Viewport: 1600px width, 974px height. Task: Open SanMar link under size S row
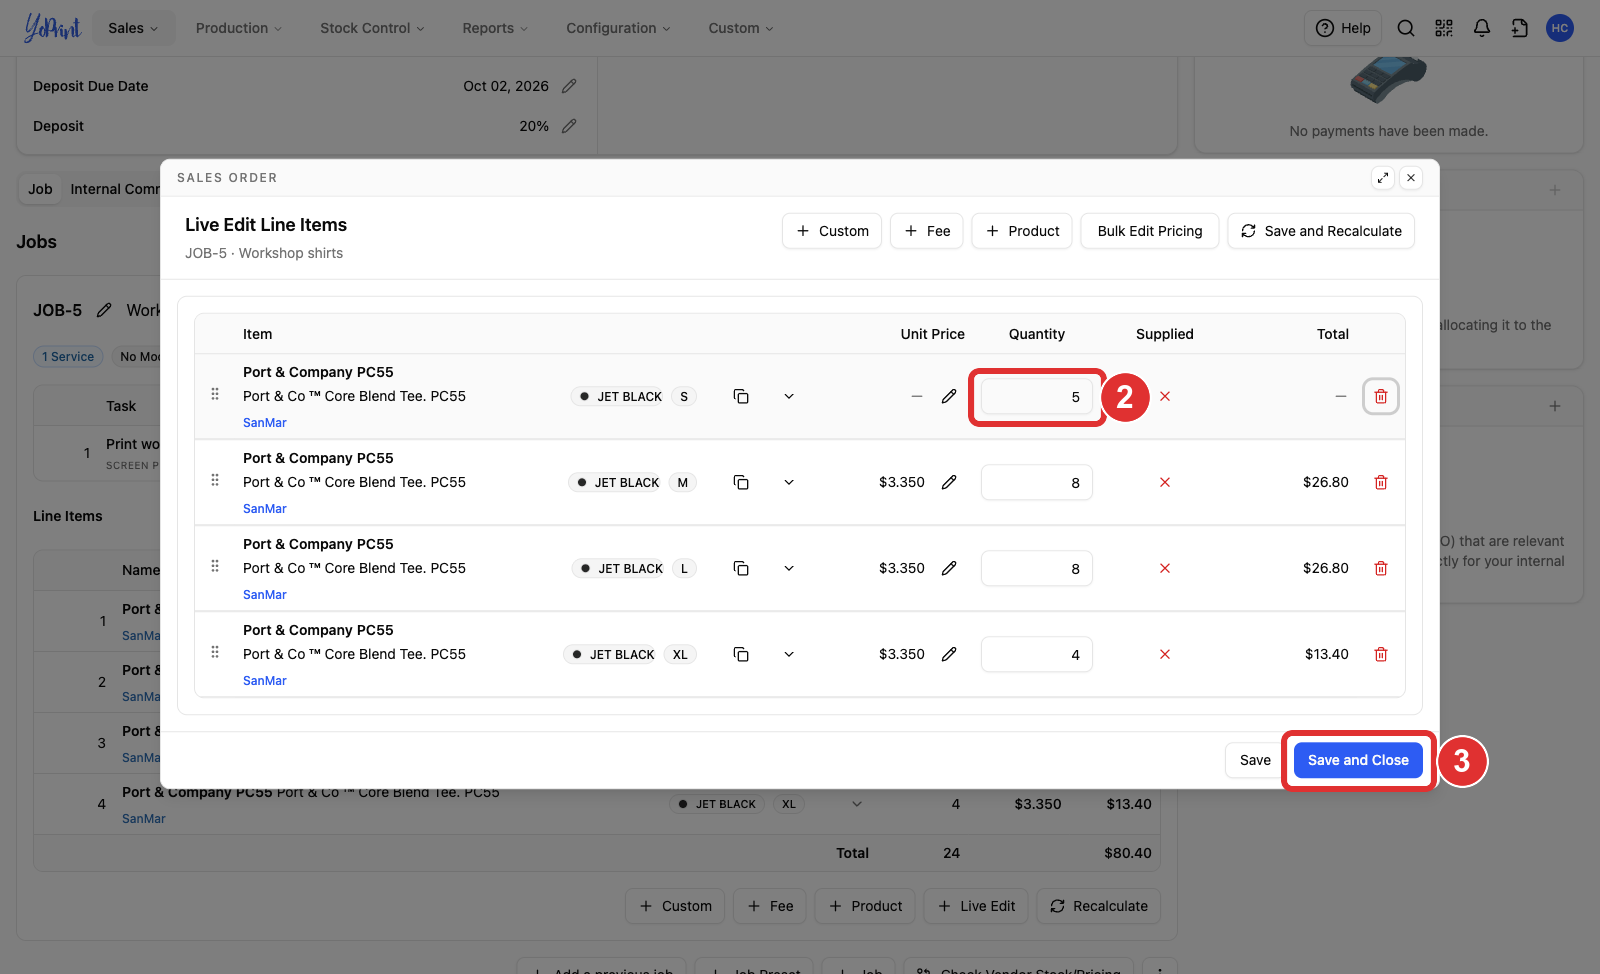(x=265, y=423)
